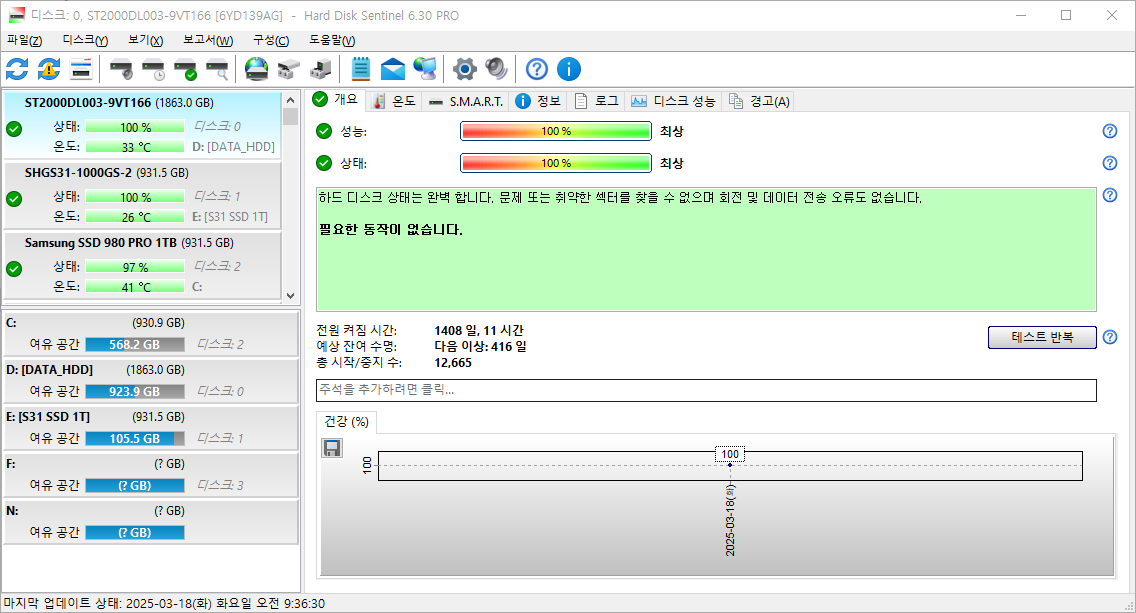Open the 보기(X) menu
The width and height of the screenshot is (1136, 613).
(145, 41)
